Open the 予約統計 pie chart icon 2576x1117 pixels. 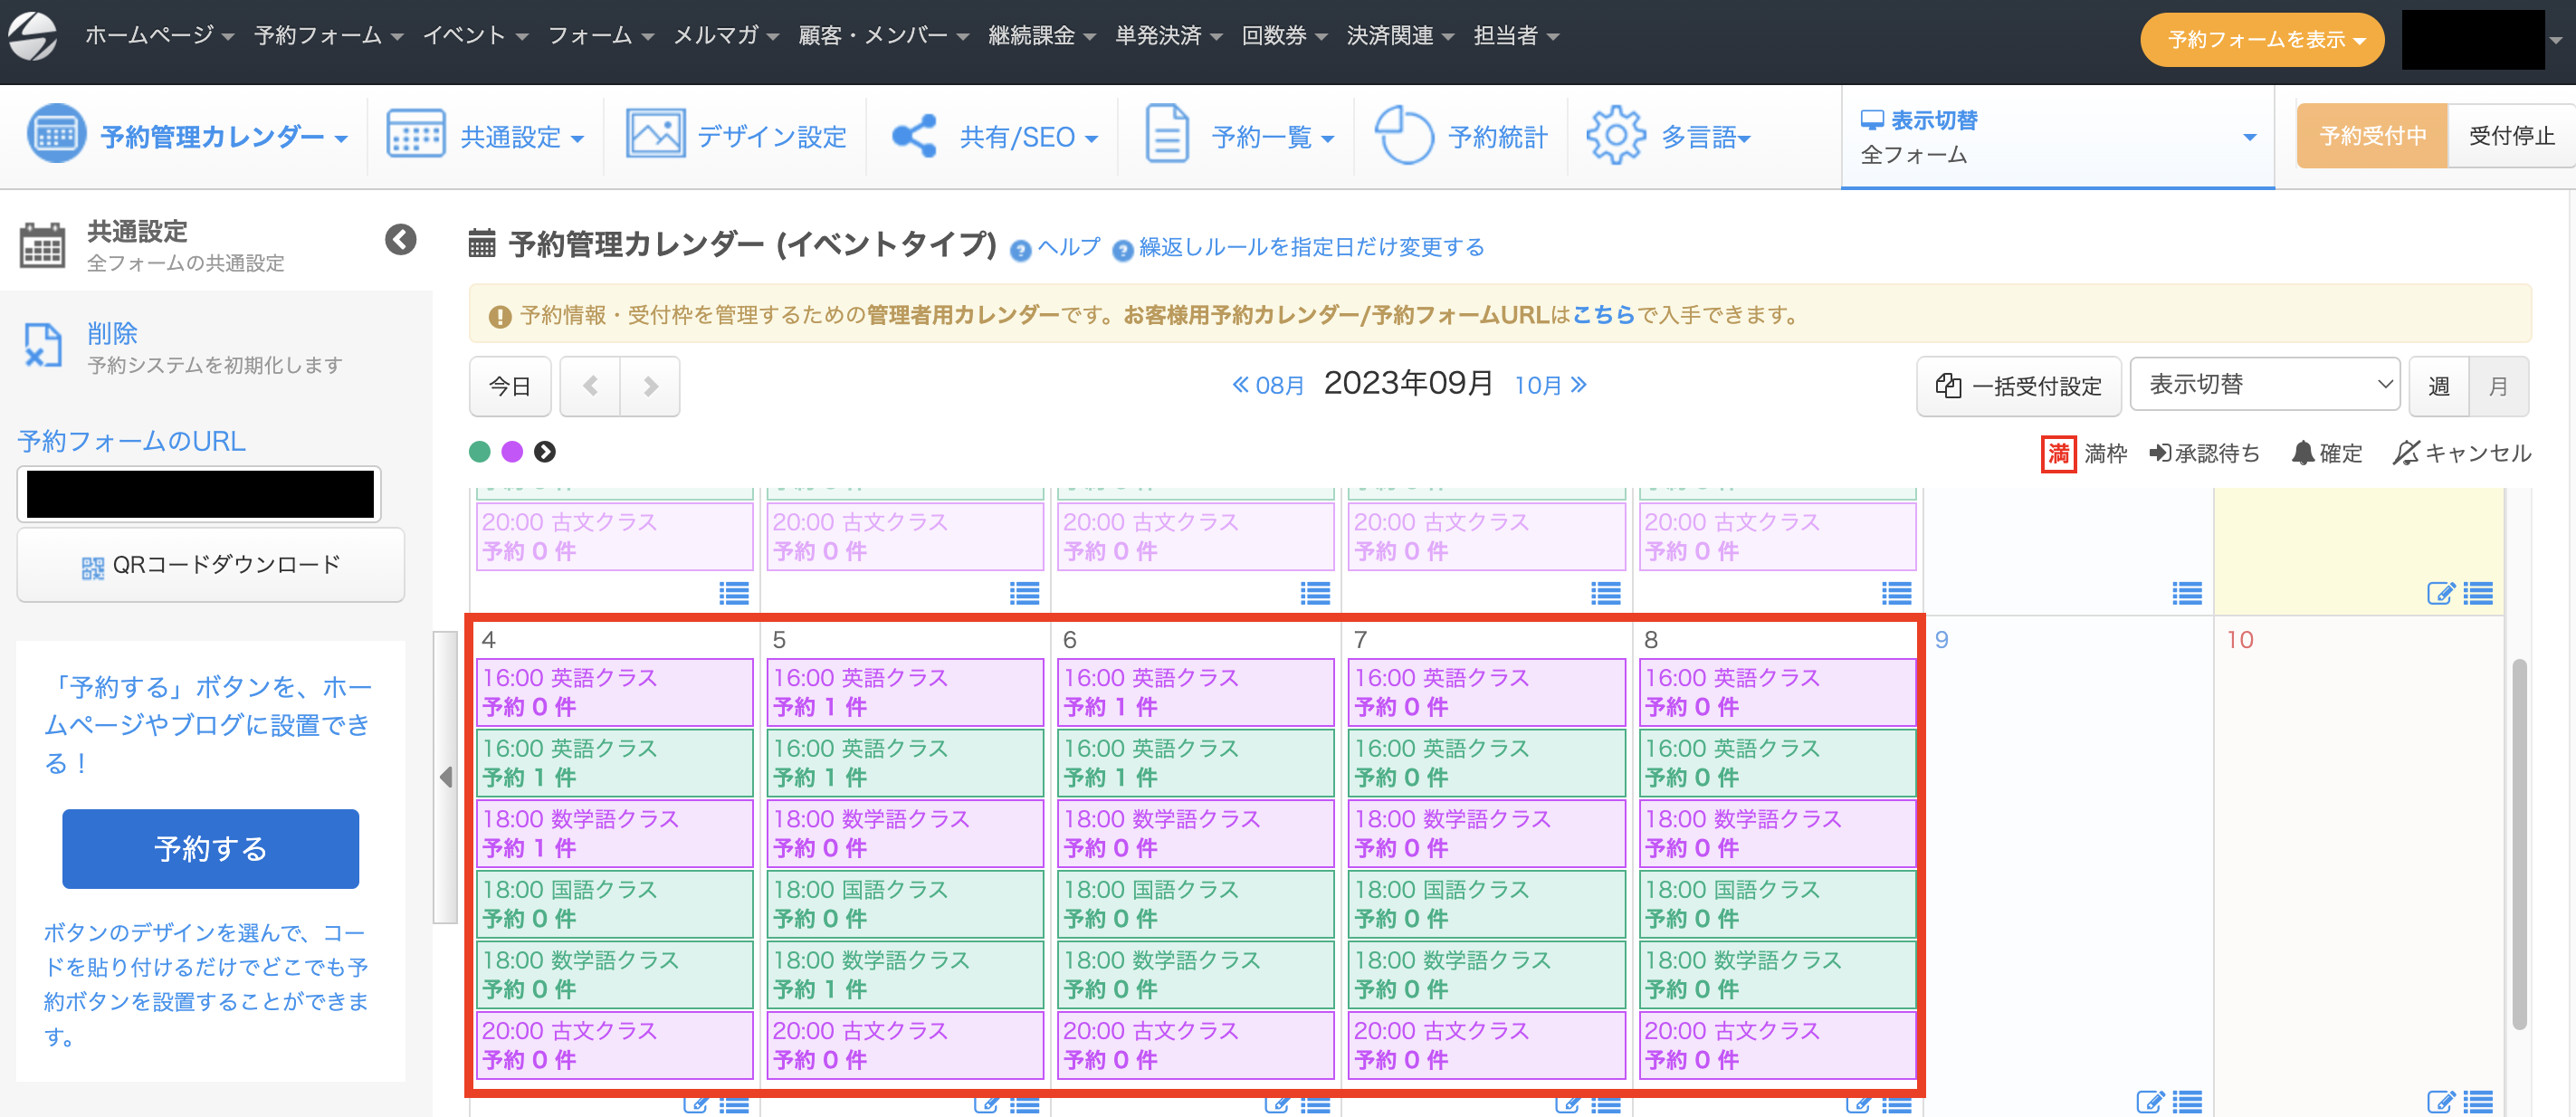point(1404,135)
